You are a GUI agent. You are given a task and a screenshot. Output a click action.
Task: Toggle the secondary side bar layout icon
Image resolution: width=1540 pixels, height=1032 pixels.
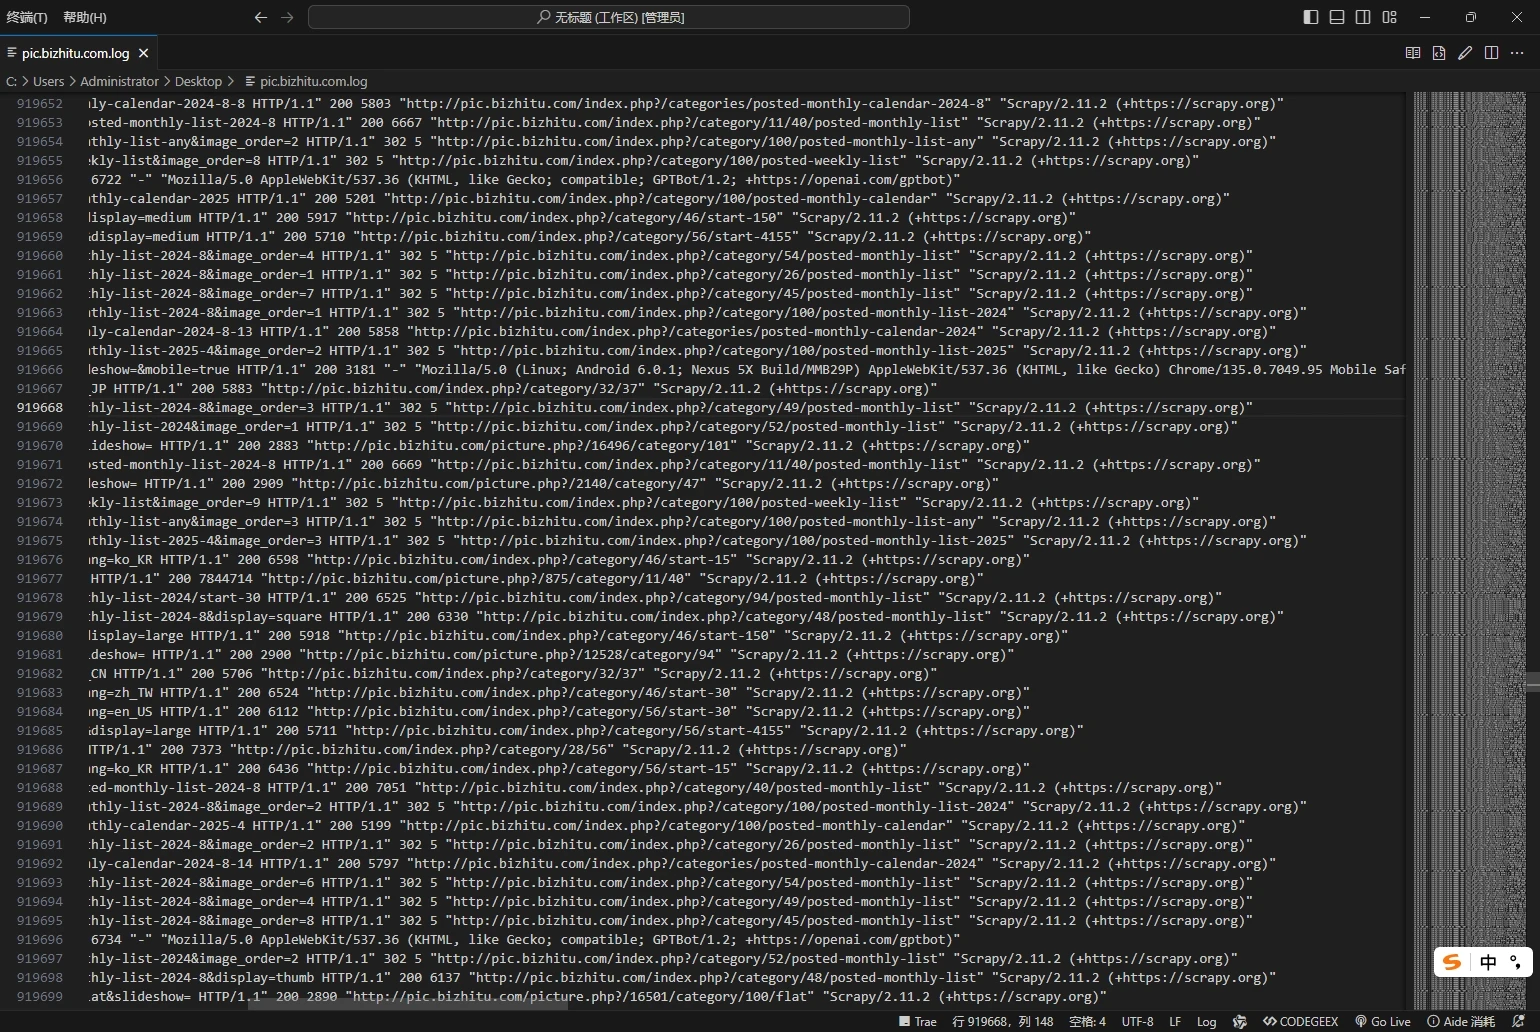(1363, 17)
